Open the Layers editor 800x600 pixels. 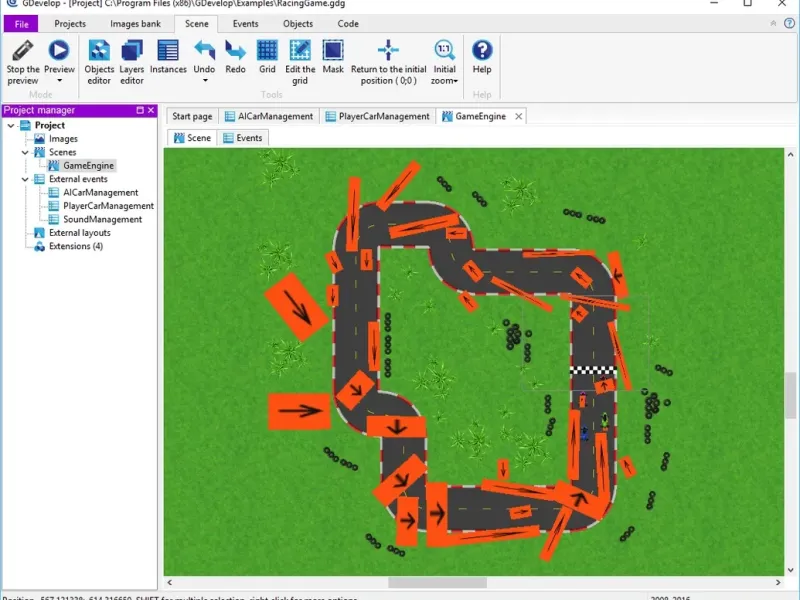tap(132, 50)
